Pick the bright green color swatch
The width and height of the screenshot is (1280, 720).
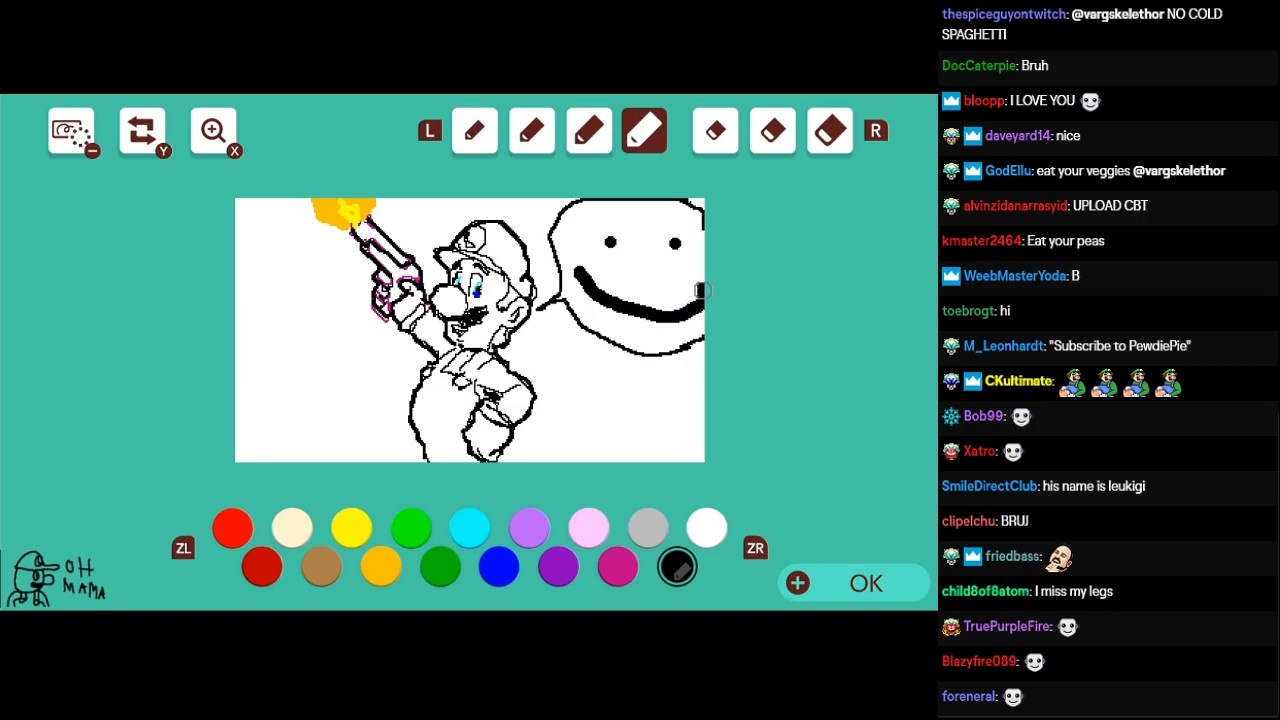(x=411, y=528)
